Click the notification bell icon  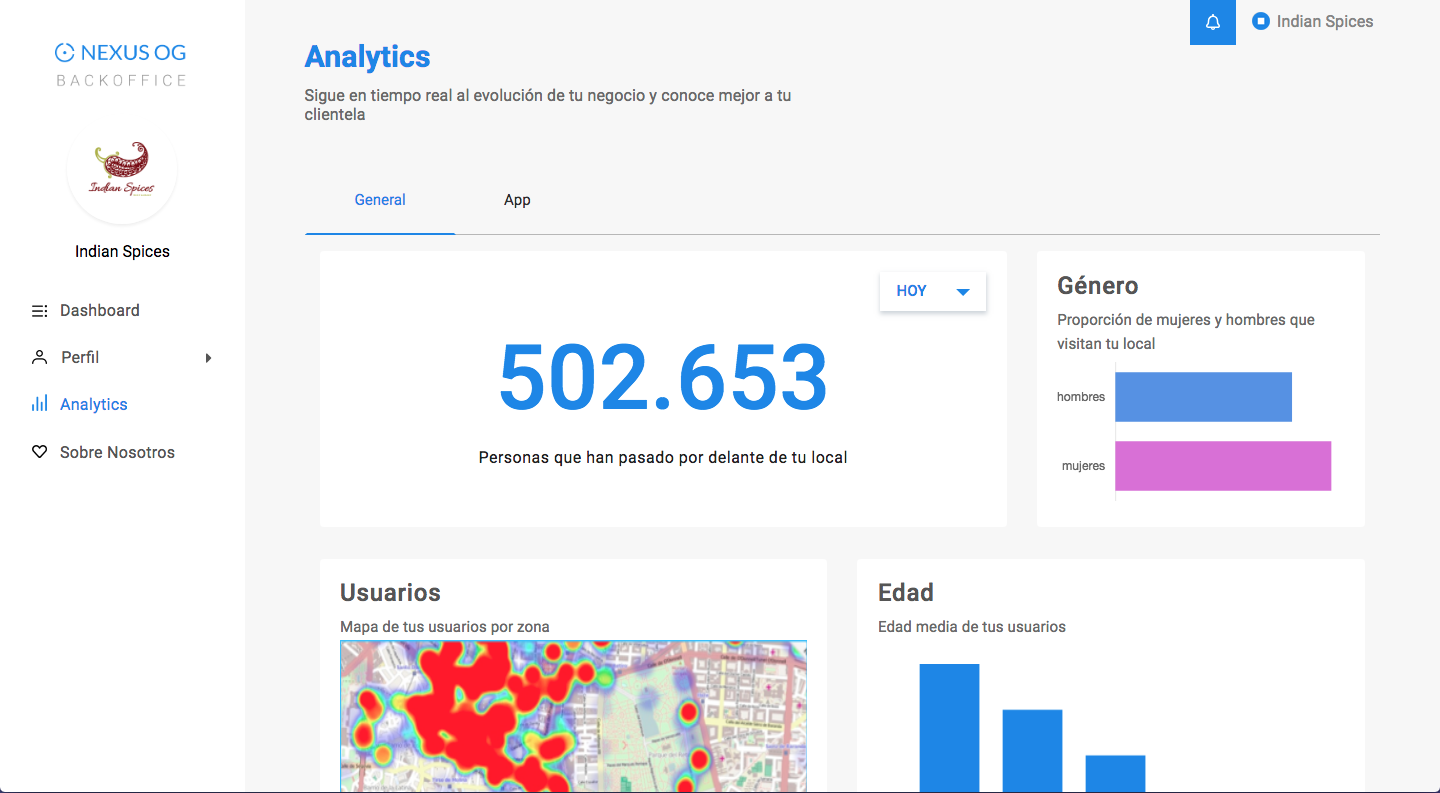click(x=1213, y=22)
